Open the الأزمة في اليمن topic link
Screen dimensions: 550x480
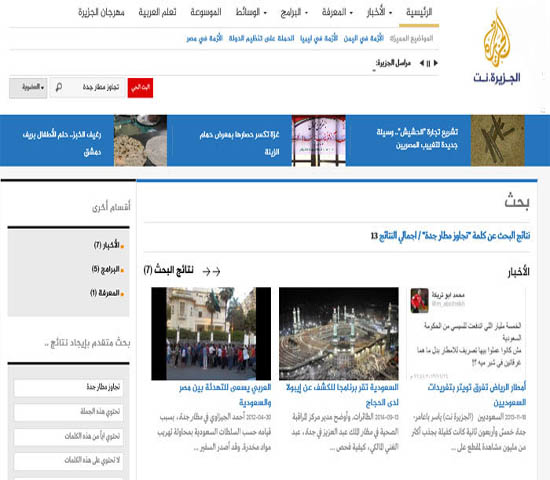[x=363, y=38]
